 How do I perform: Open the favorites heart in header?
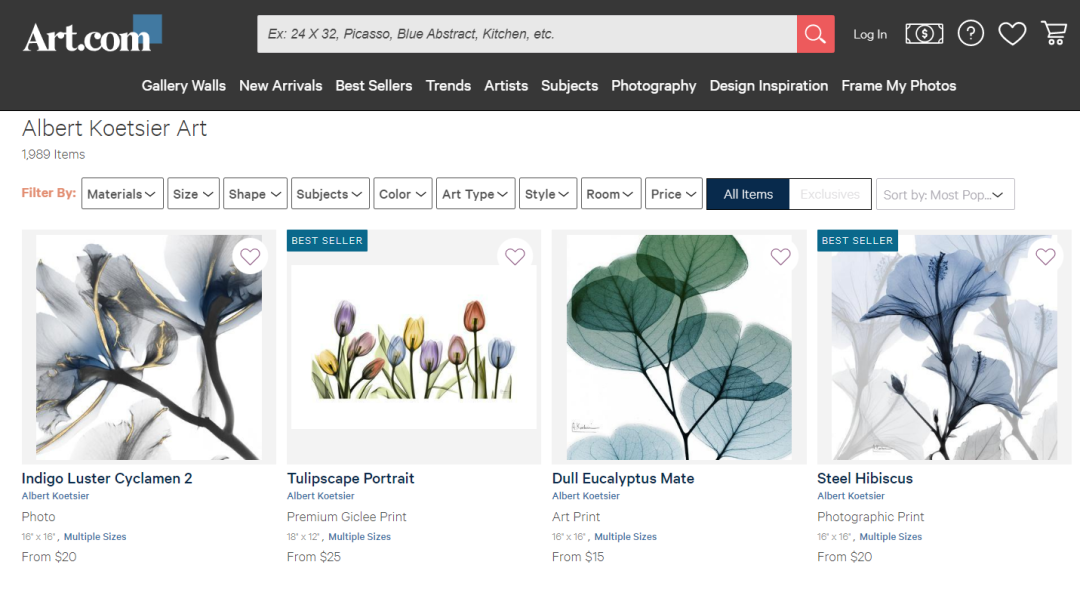[1012, 33]
